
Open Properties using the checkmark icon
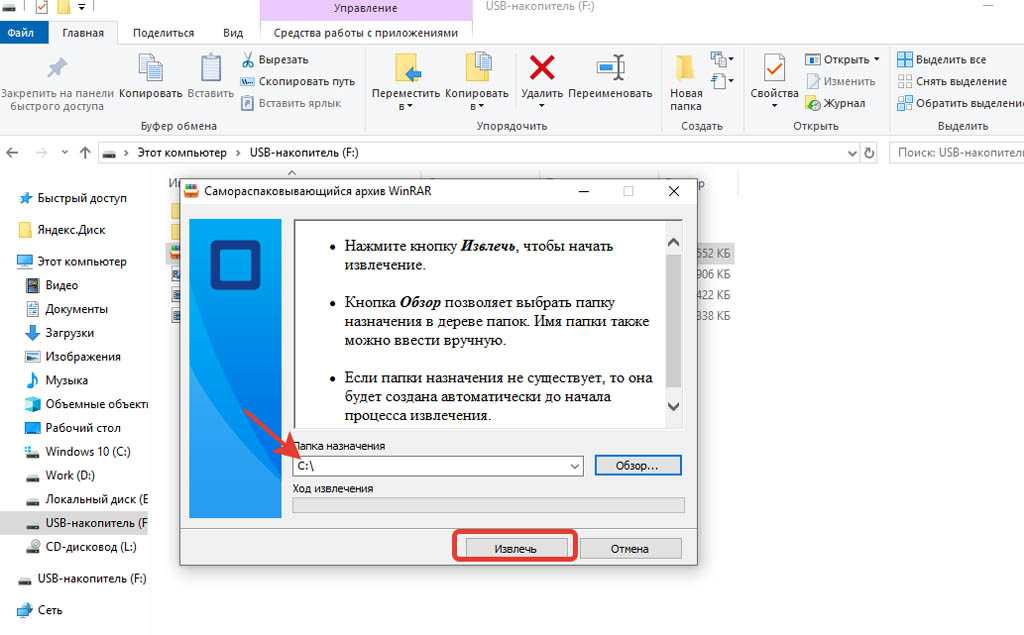[774, 68]
